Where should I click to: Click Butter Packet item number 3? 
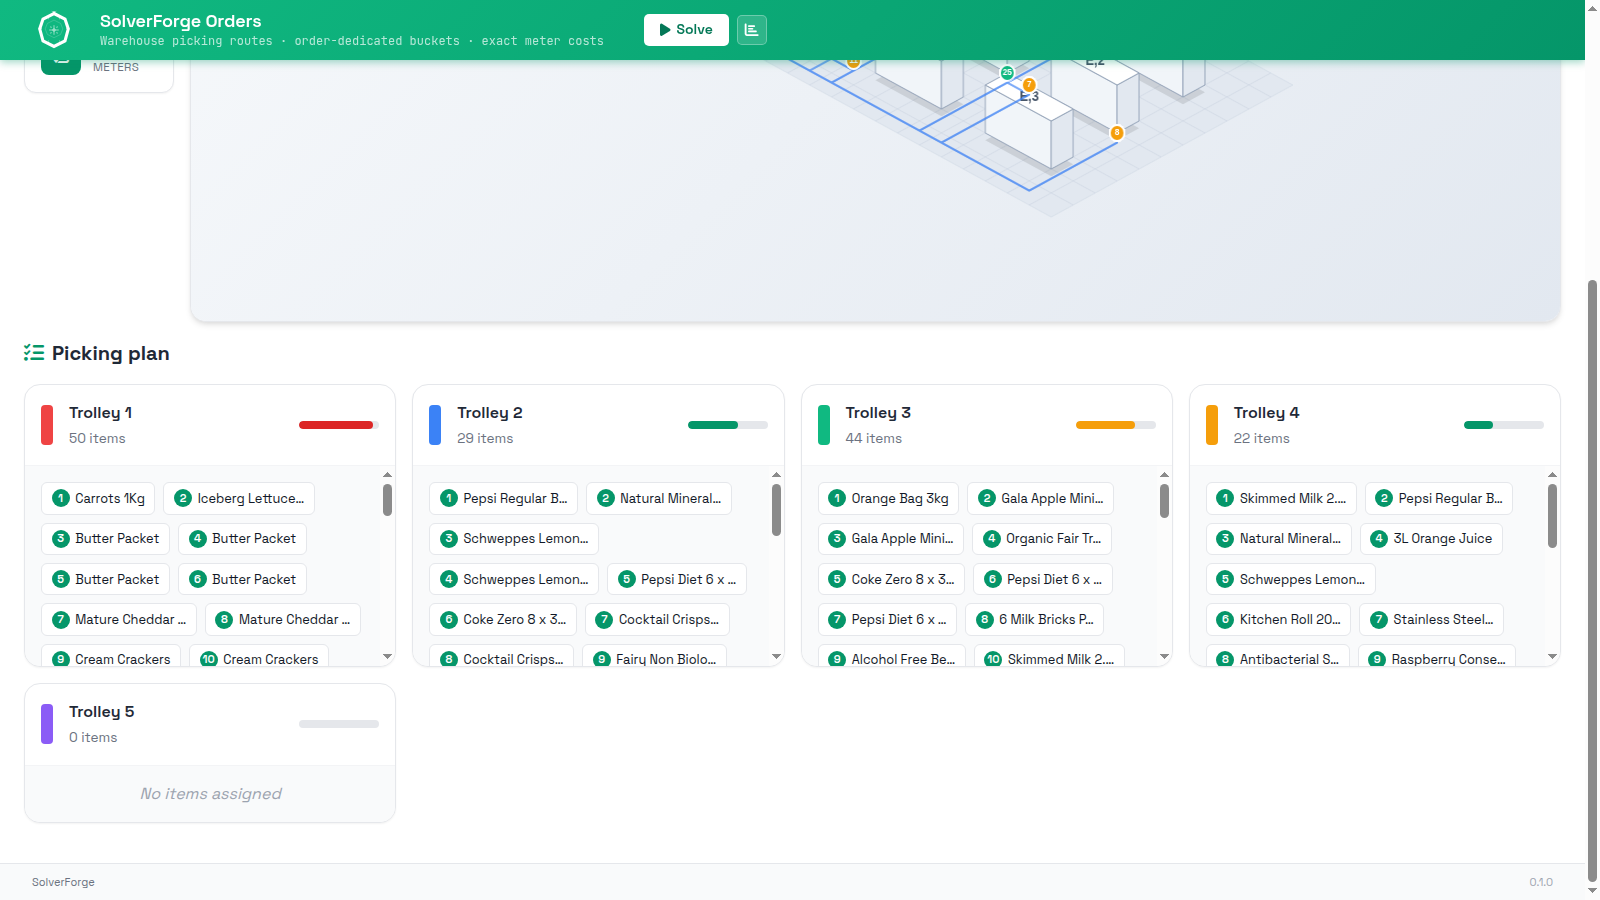tap(105, 538)
